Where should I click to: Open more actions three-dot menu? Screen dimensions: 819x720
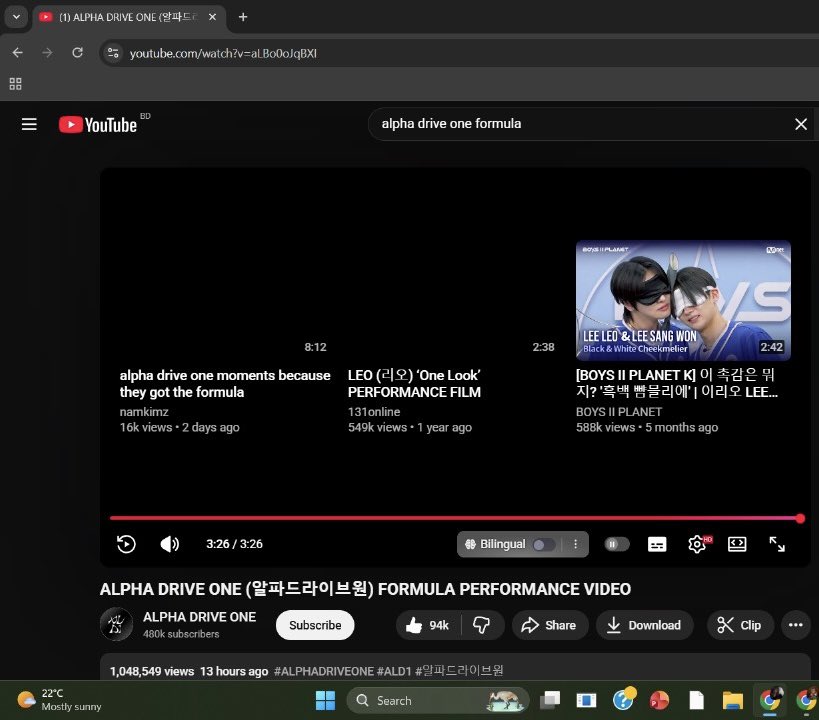pyautogui.click(x=795, y=625)
